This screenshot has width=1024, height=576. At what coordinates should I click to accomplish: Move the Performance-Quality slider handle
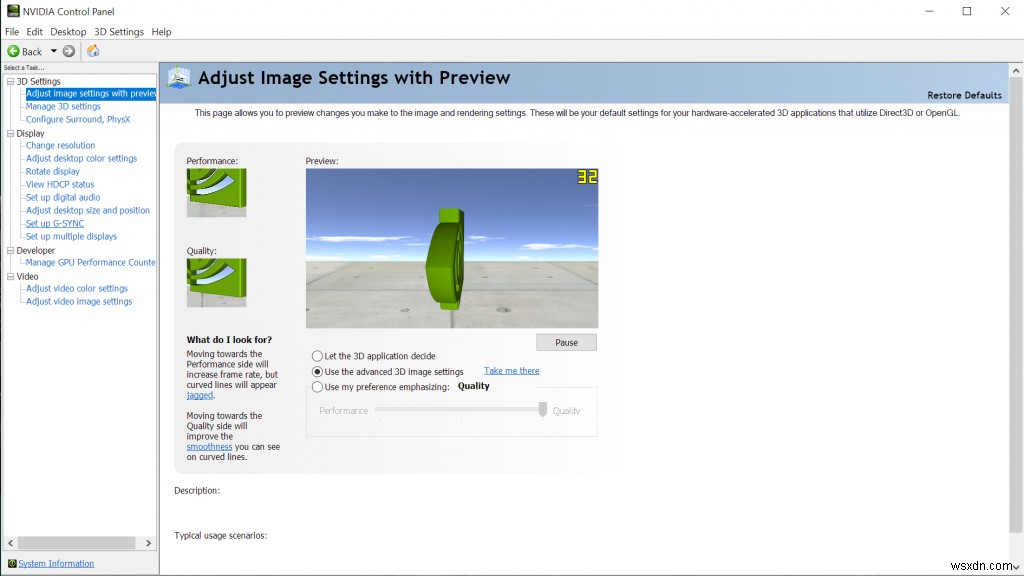[542, 410]
